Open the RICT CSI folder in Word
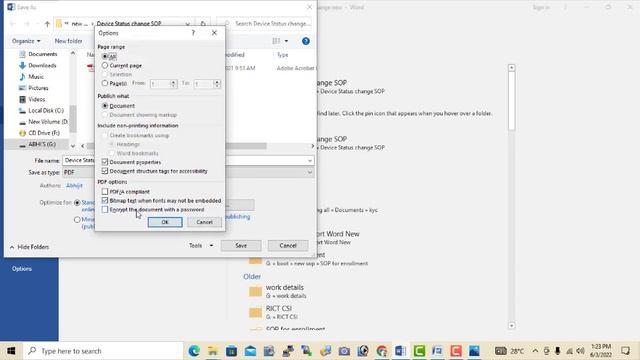The width and height of the screenshot is (640, 360). click(x=279, y=312)
